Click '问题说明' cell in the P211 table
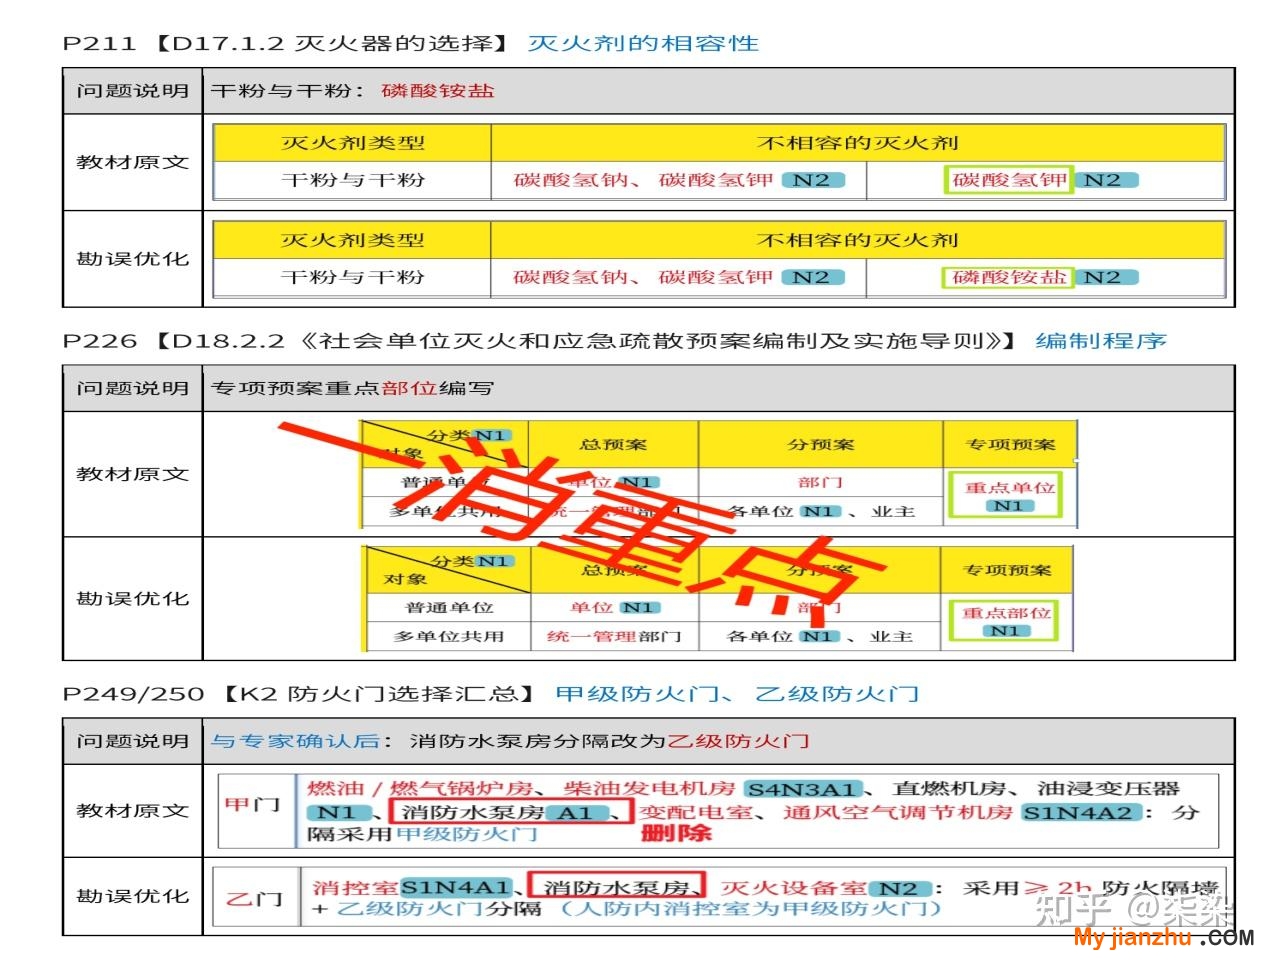 (133, 91)
